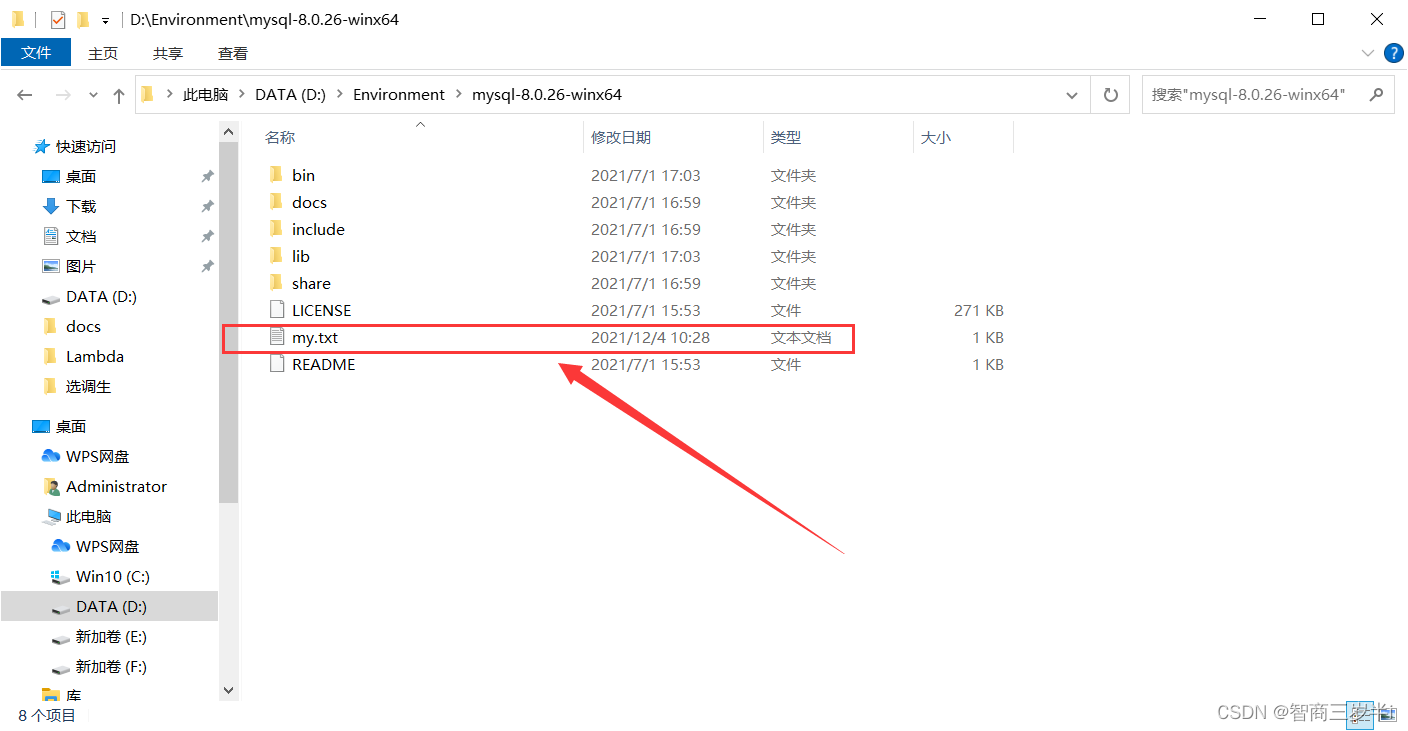Open the include folder
The height and width of the screenshot is (731, 1408).
pyautogui.click(x=317, y=228)
